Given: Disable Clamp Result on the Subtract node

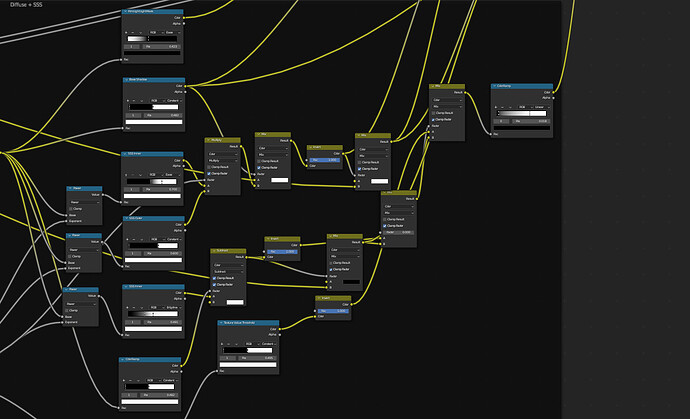Looking at the screenshot, I should [x=214, y=278].
